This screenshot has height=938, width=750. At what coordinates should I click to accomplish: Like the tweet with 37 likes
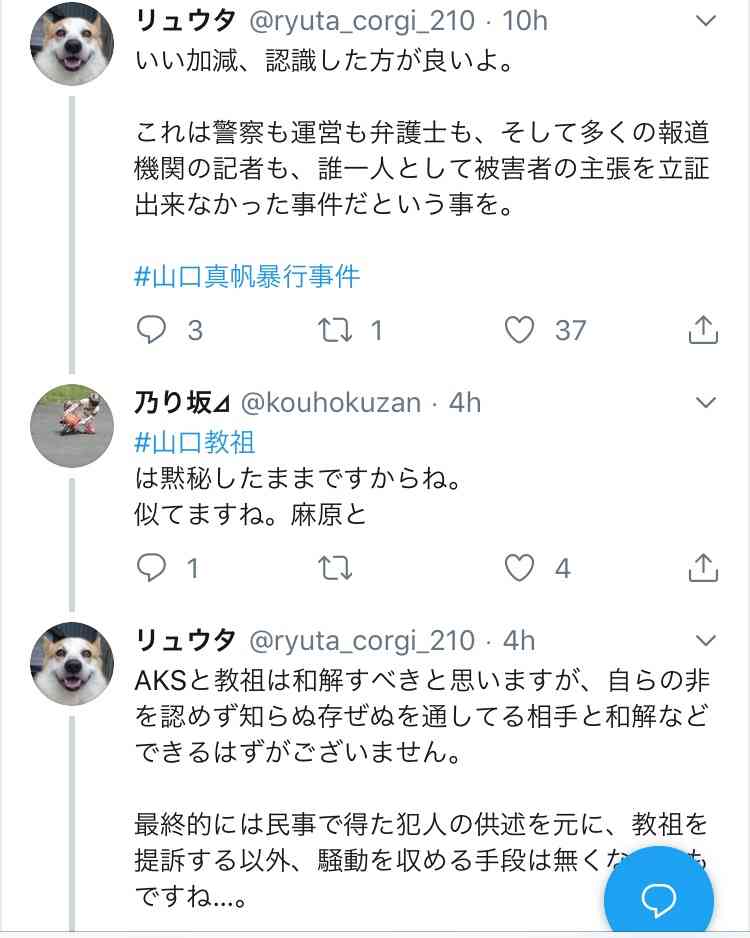(x=520, y=329)
